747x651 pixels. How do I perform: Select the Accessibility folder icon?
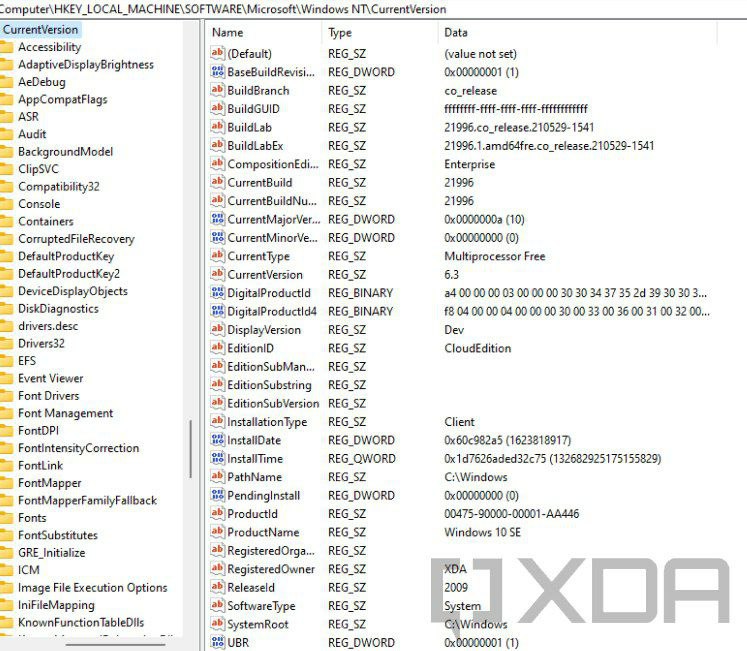tap(6, 47)
